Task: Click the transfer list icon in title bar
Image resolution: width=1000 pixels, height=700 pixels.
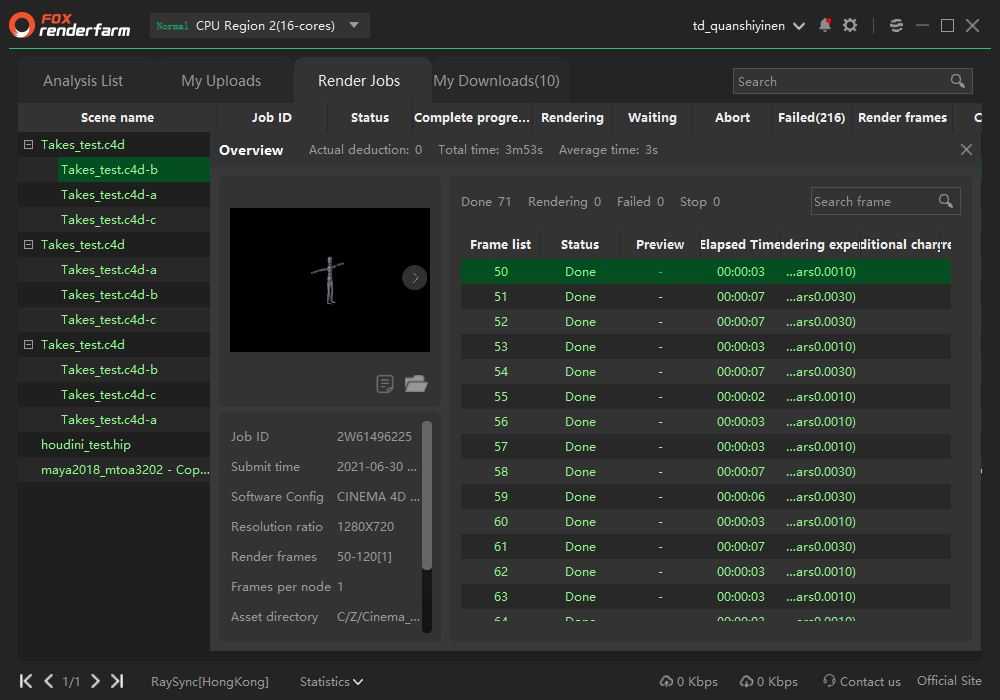Action: 896,26
